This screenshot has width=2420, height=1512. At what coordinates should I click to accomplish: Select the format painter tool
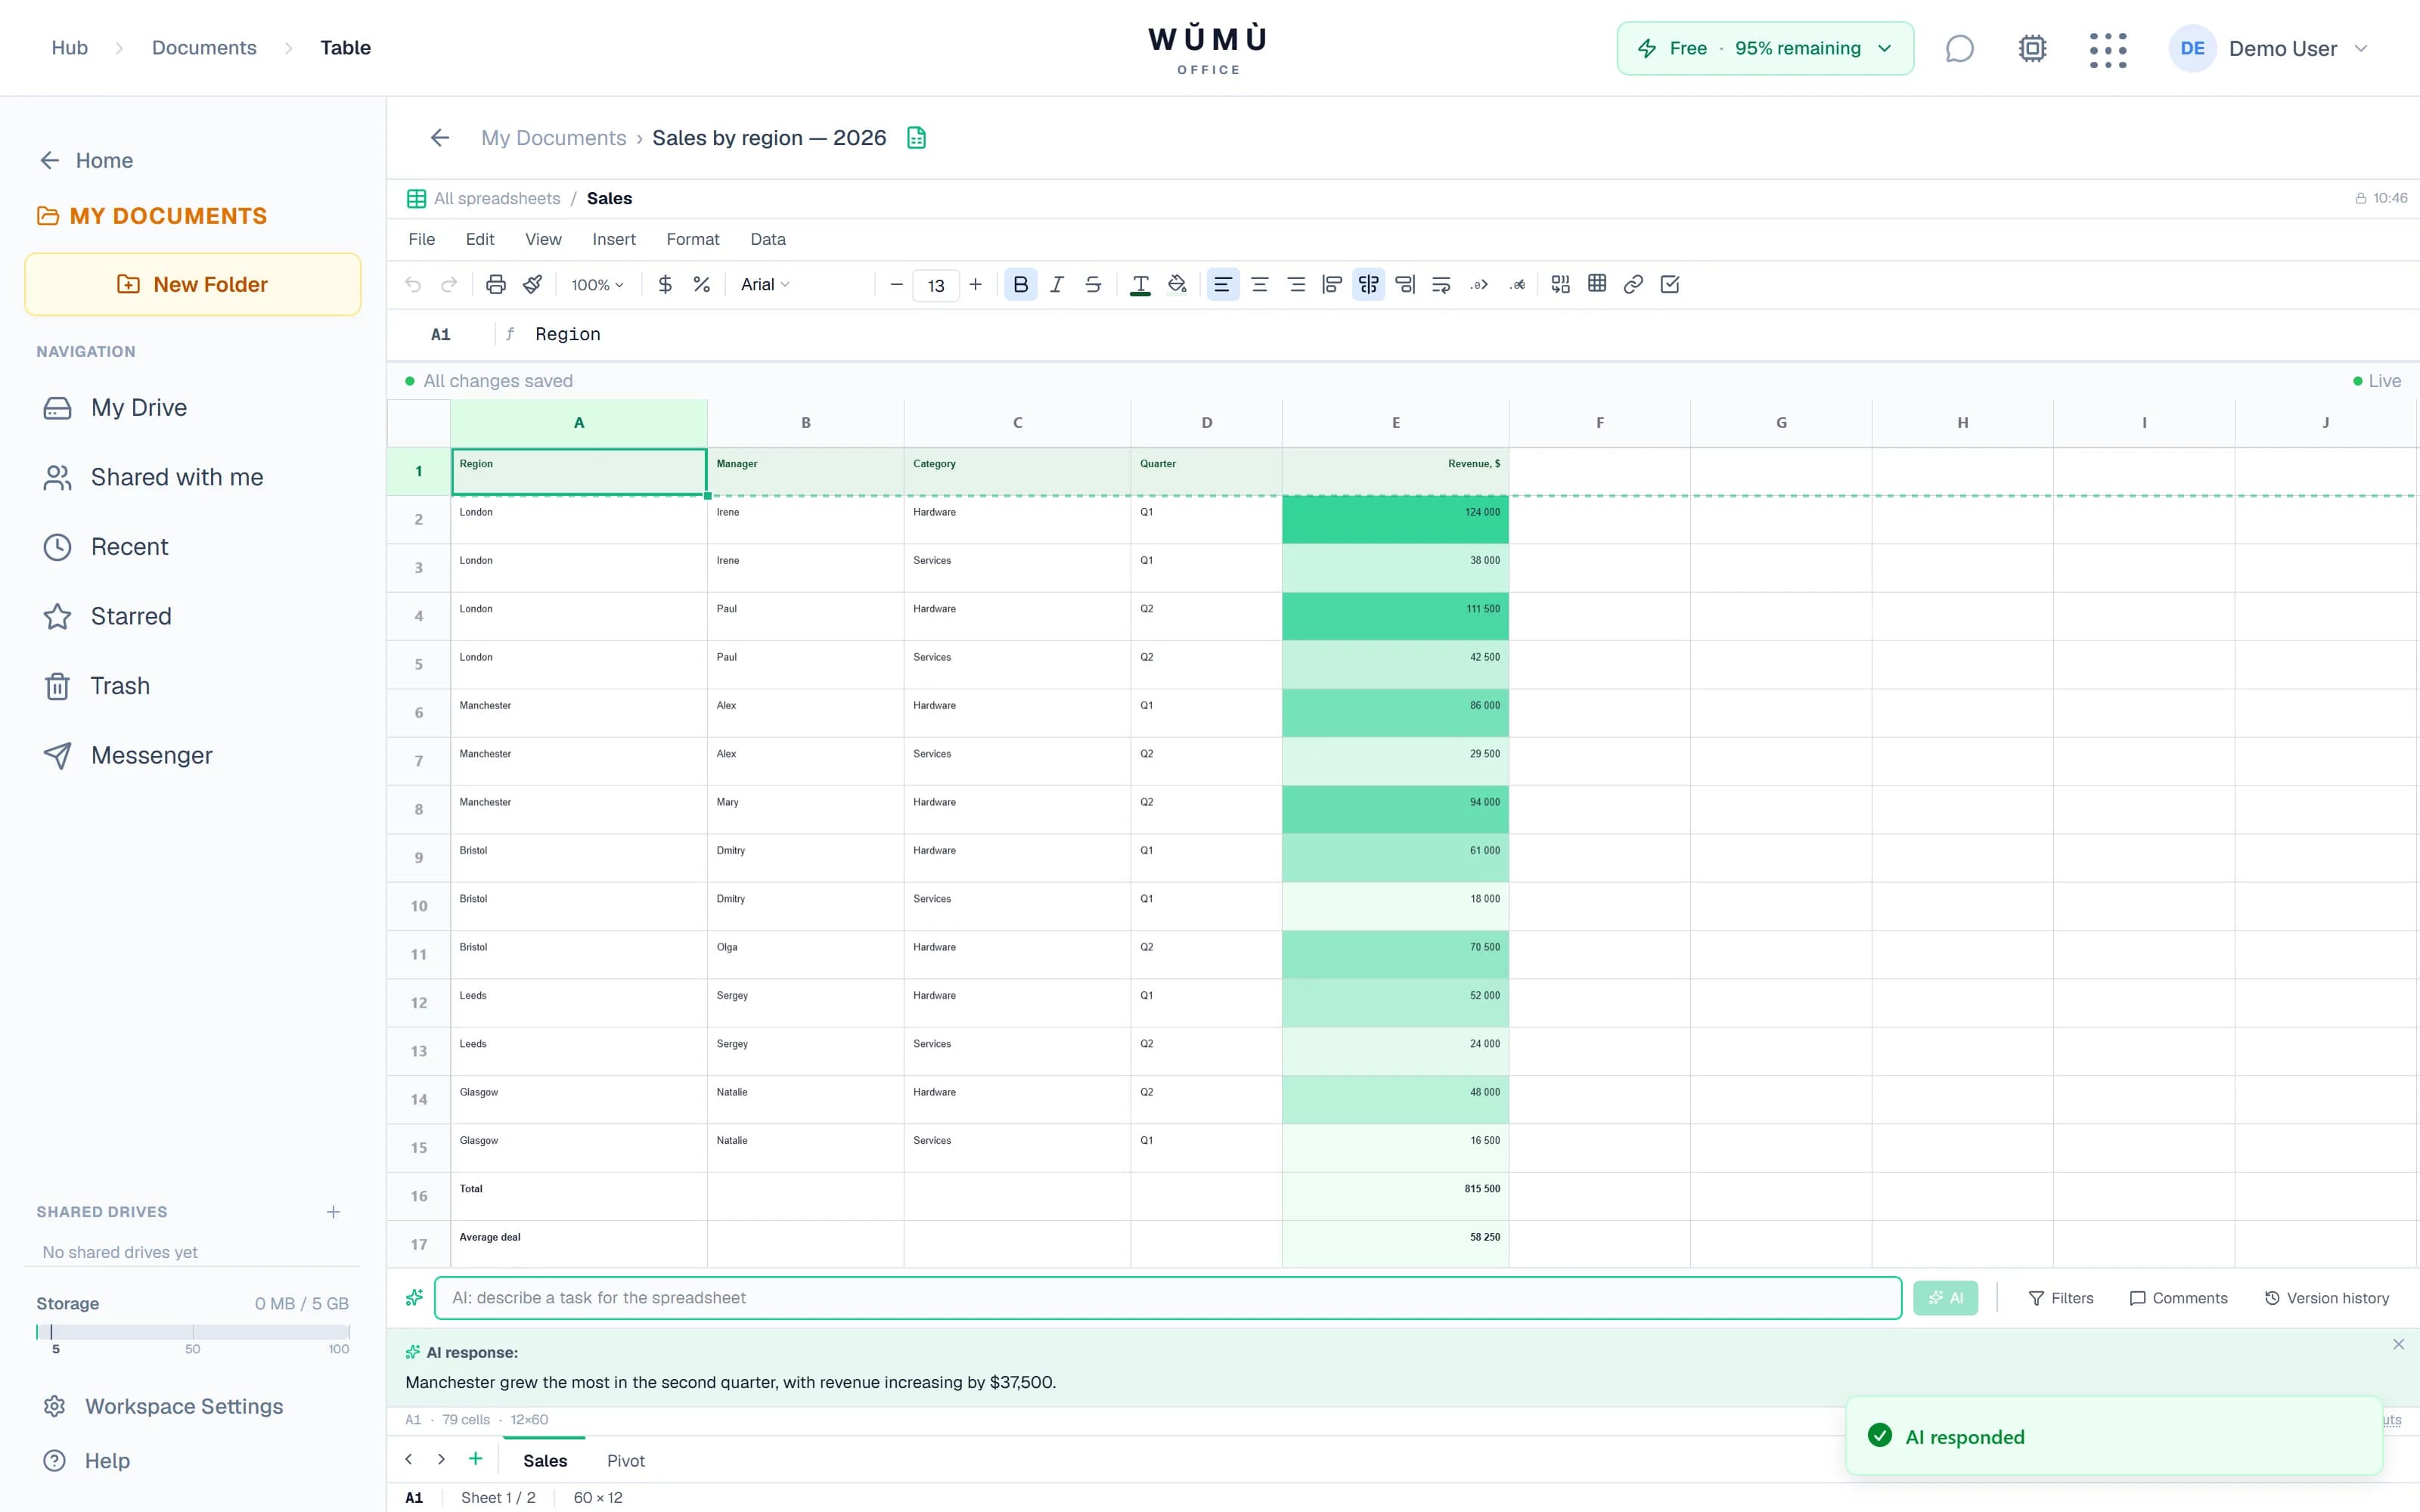pyautogui.click(x=532, y=285)
